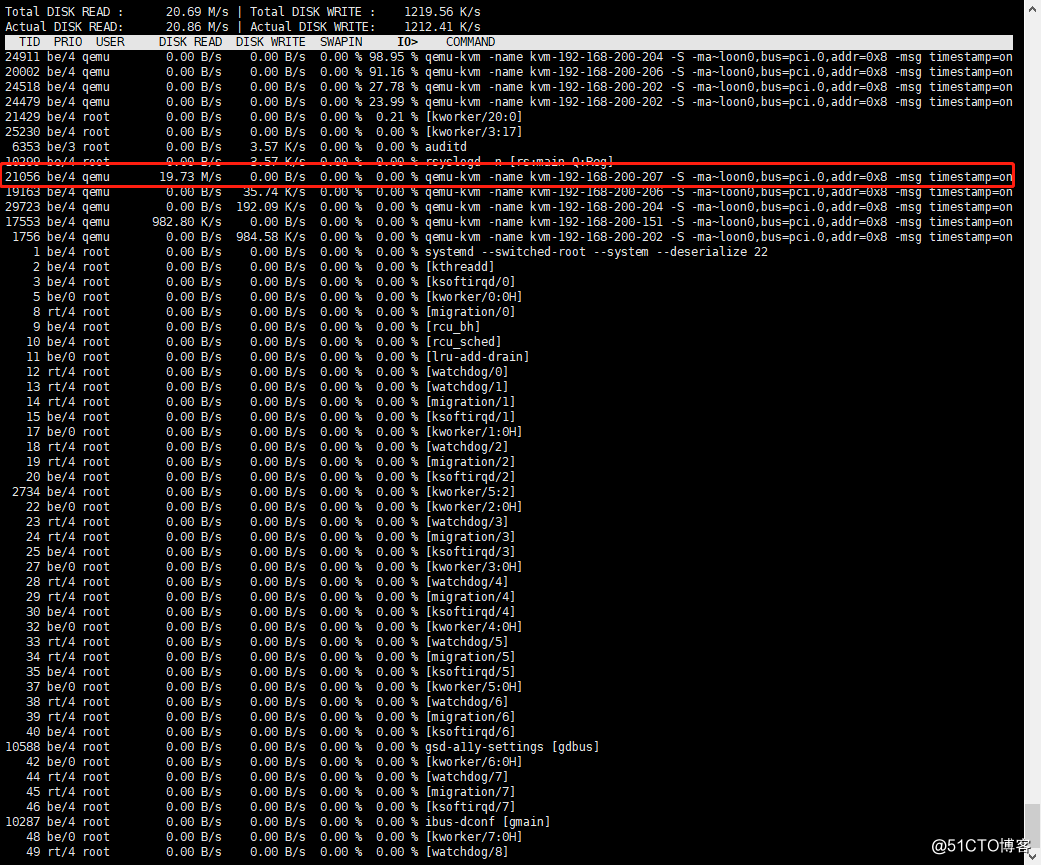This screenshot has height=865, width=1041.
Task: Click the [rcu_bh] command
Action: pyautogui.click(x=453, y=327)
